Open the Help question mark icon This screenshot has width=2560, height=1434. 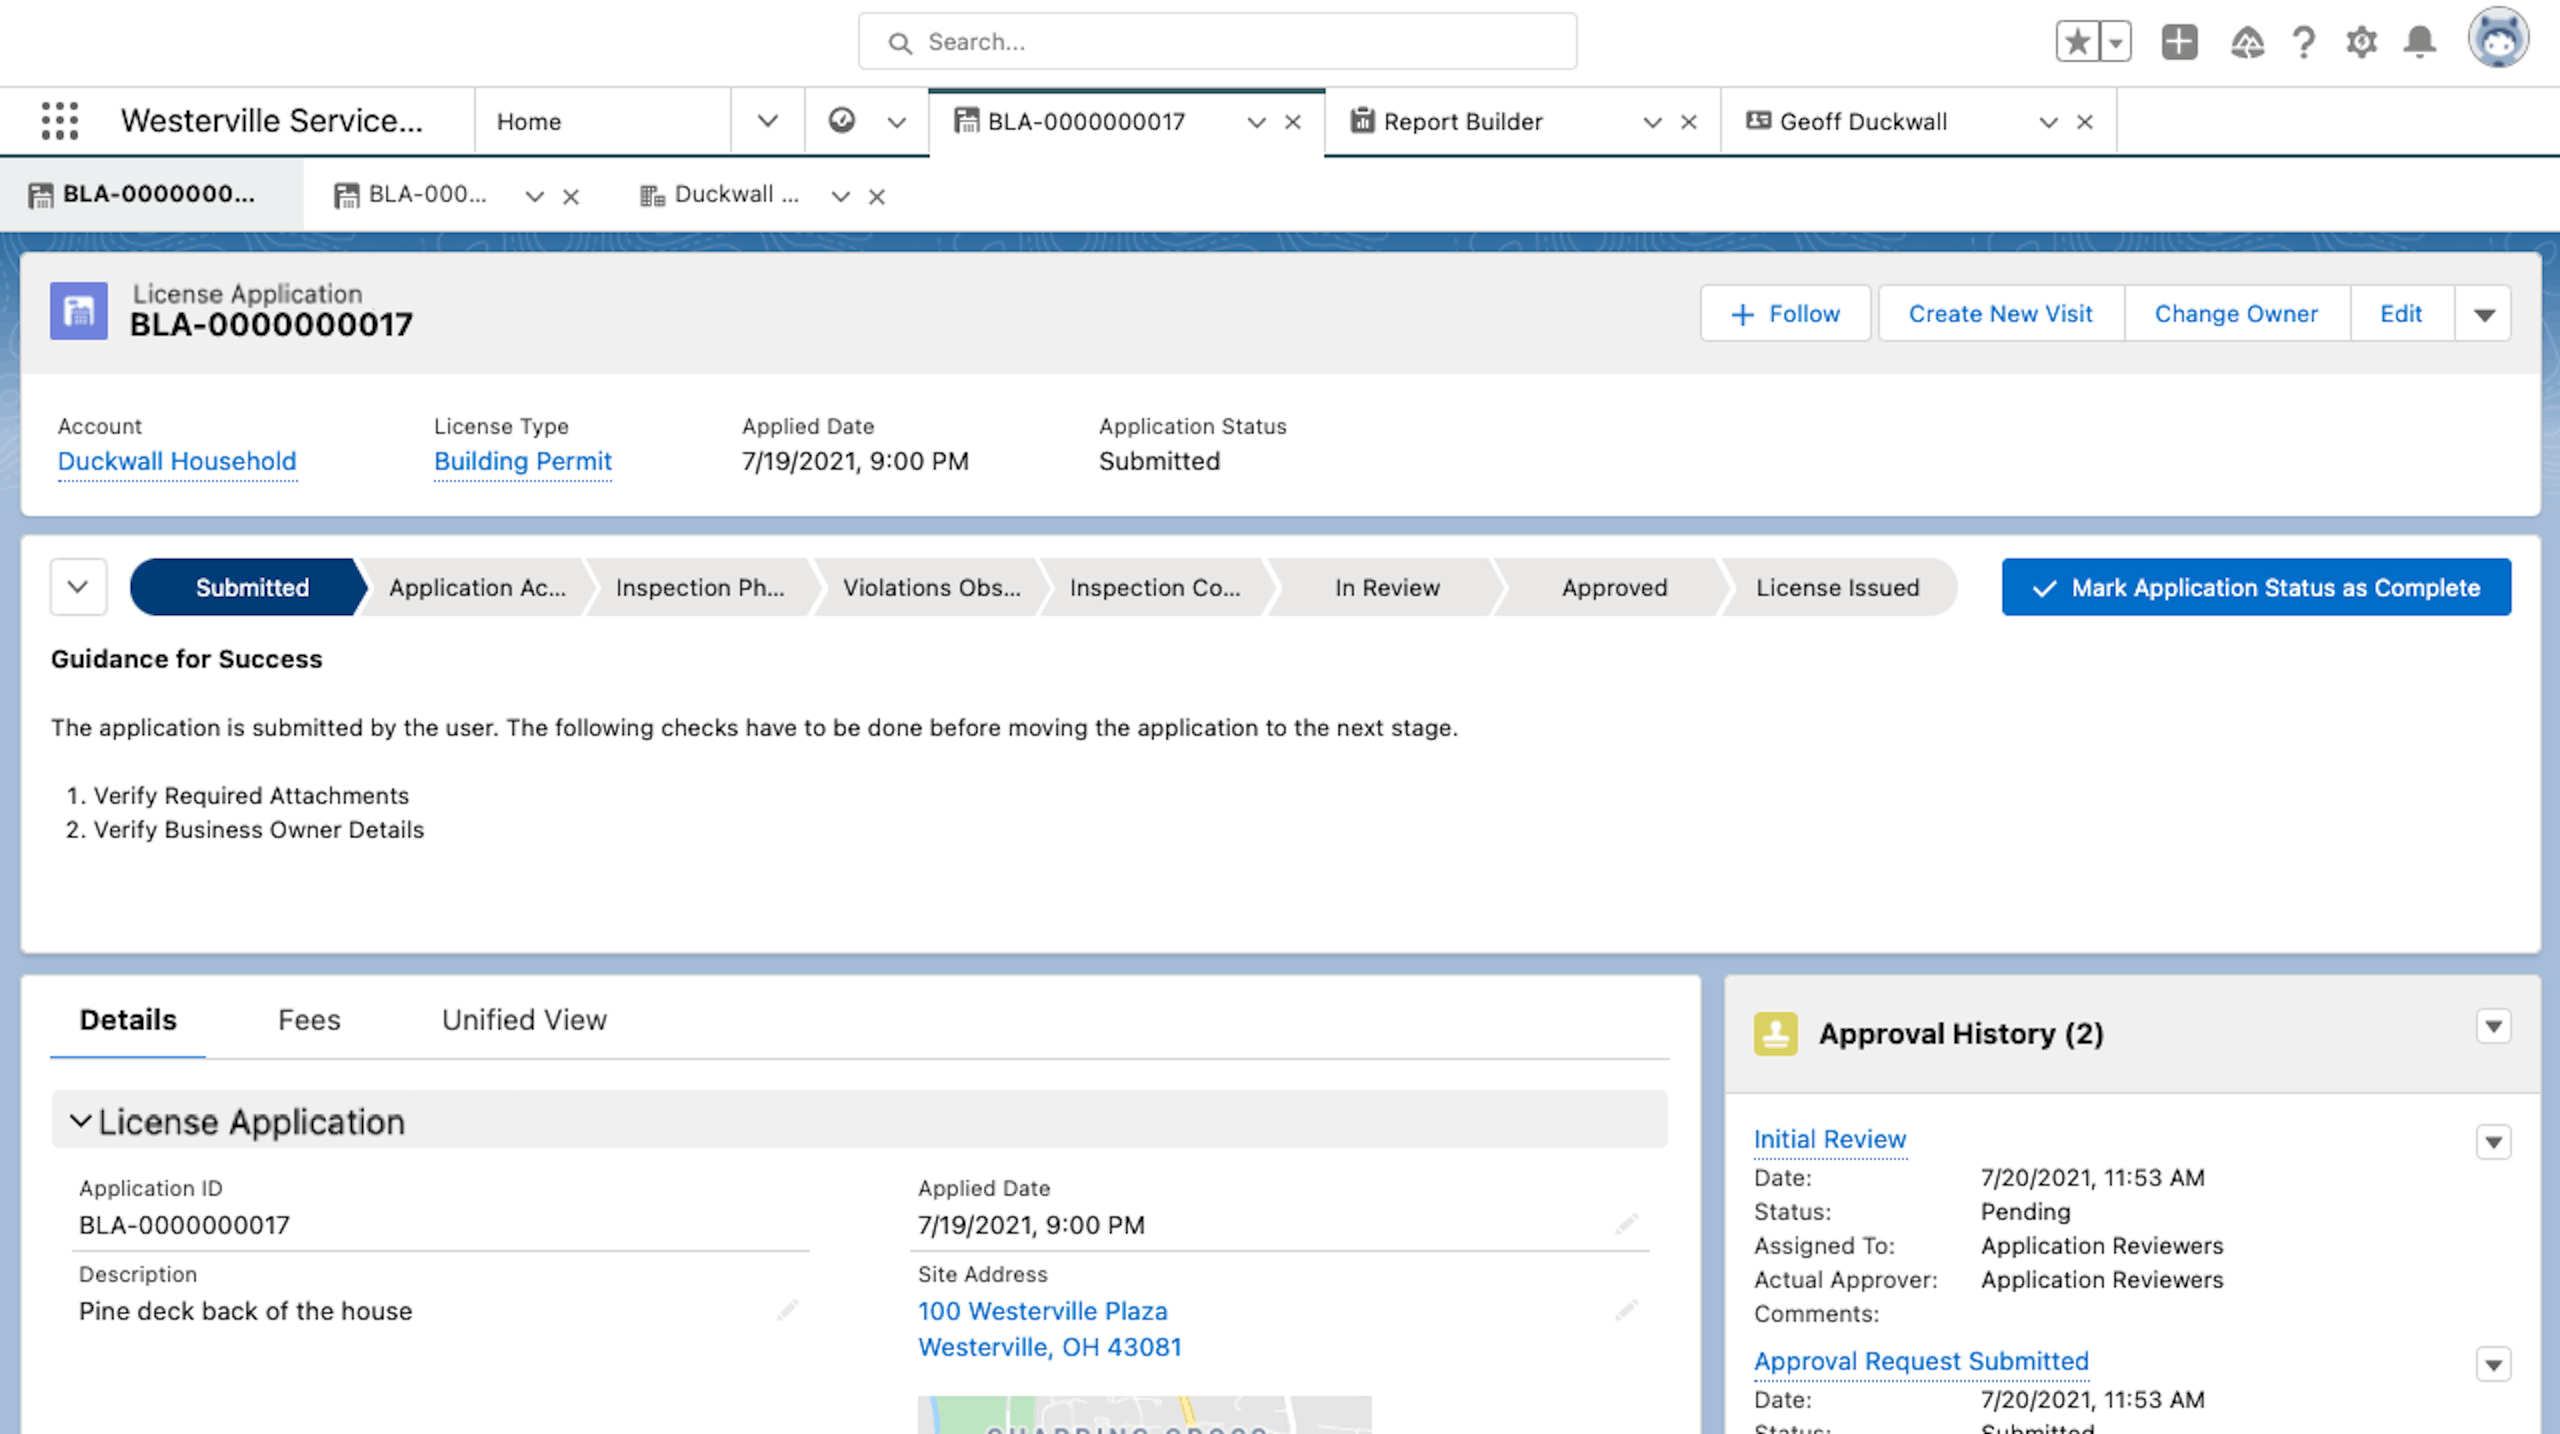click(2304, 42)
